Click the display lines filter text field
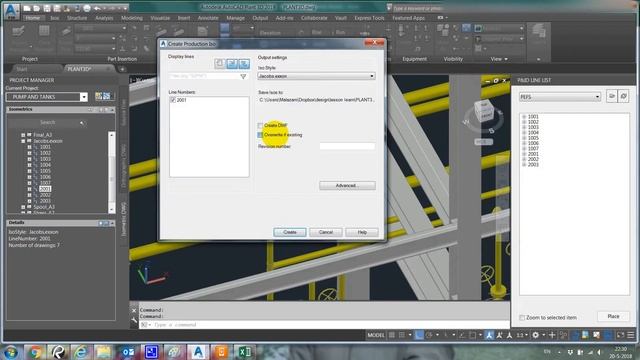640x360 pixels. pyautogui.click(x=204, y=76)
